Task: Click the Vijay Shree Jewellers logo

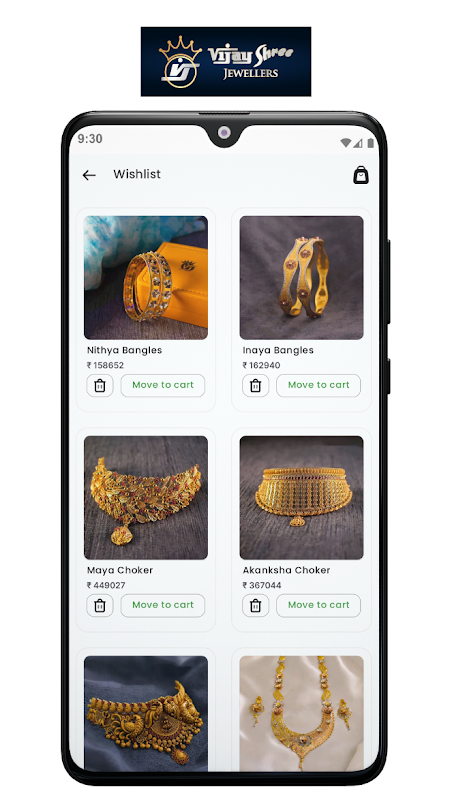Action: click(226, 61)
